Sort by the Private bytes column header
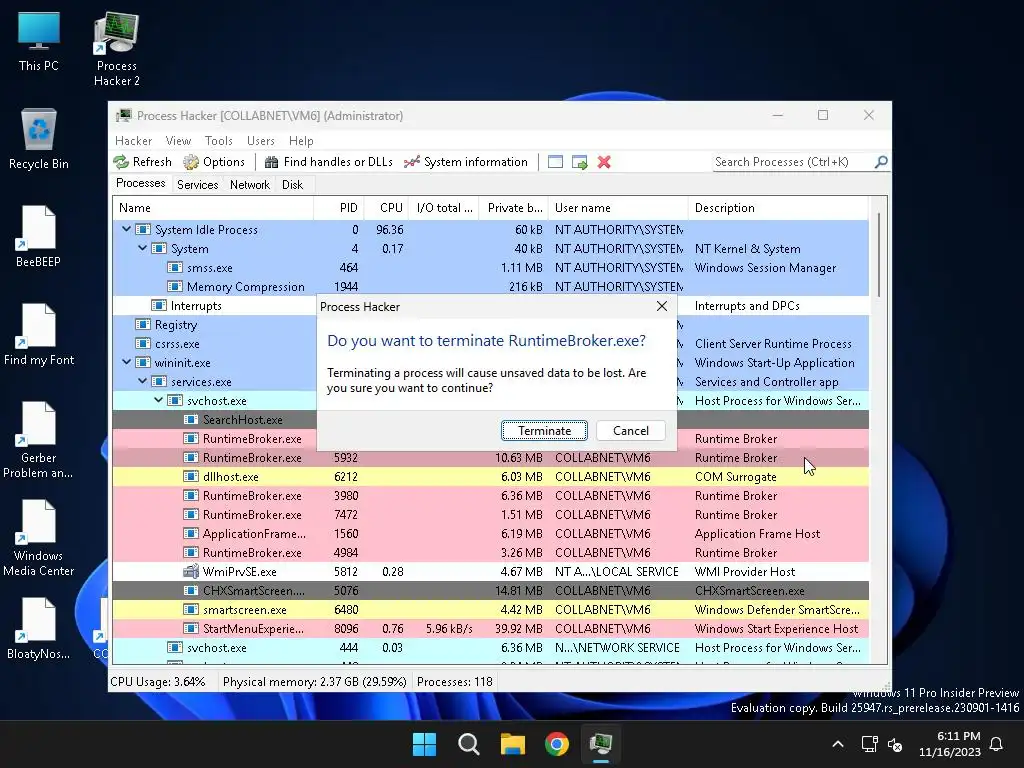This screenshot has height=768, width=1024. [513, 208]
